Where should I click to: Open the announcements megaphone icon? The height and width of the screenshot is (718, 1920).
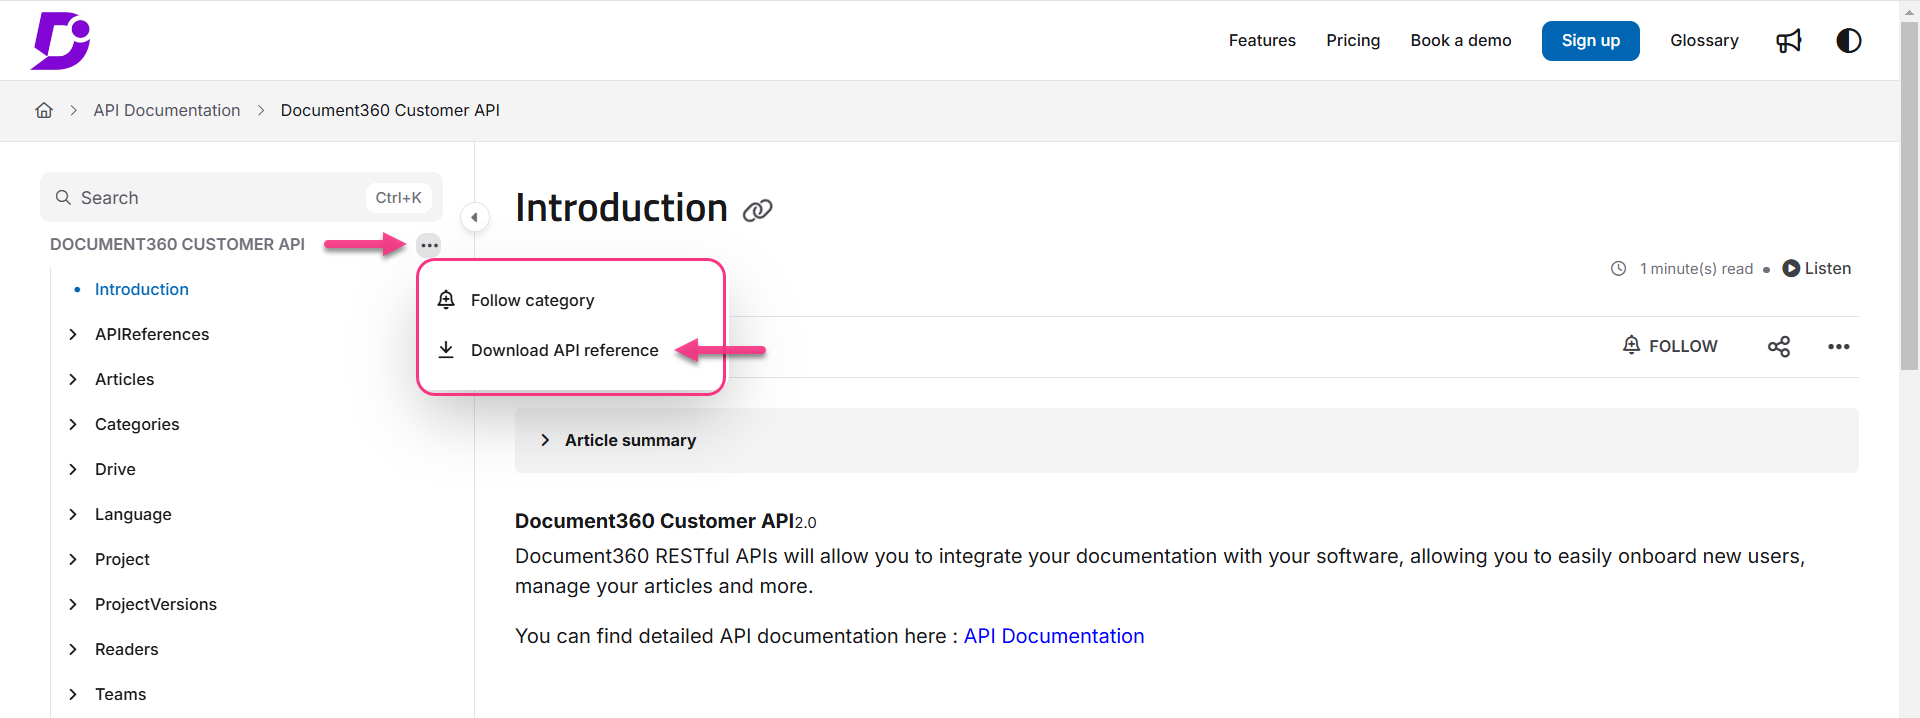click(1788, 41)
